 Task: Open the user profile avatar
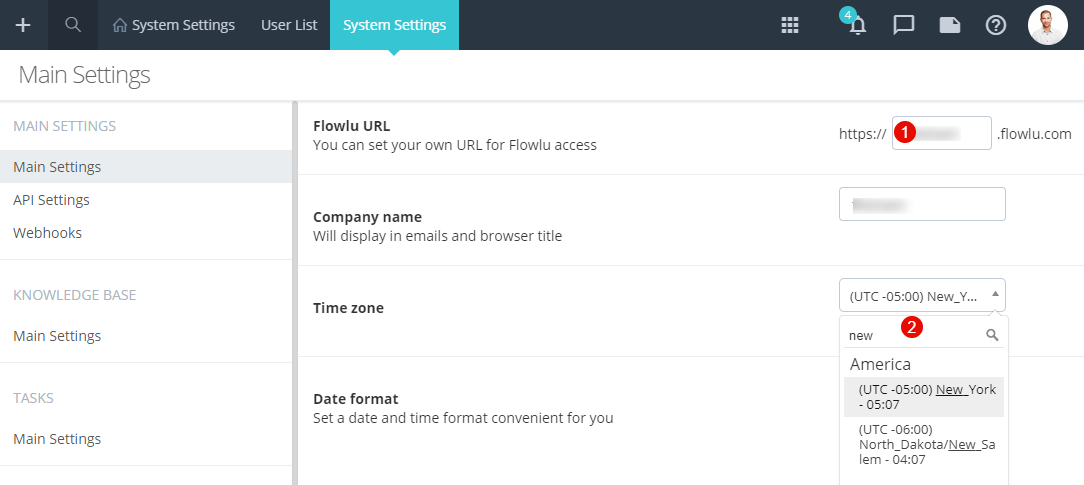1048,25
